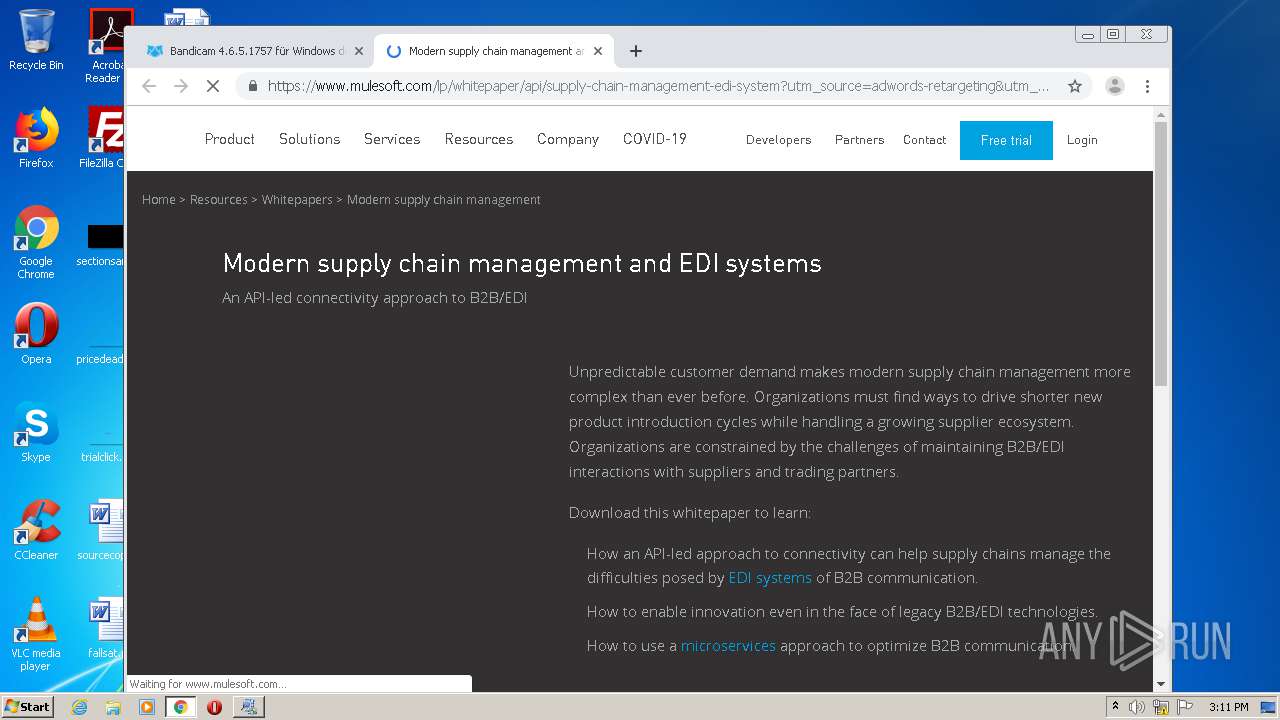Viewport: 1280px width, 720px height.
Task: Bookmark this page with the star
Action: coord(1075,86)
